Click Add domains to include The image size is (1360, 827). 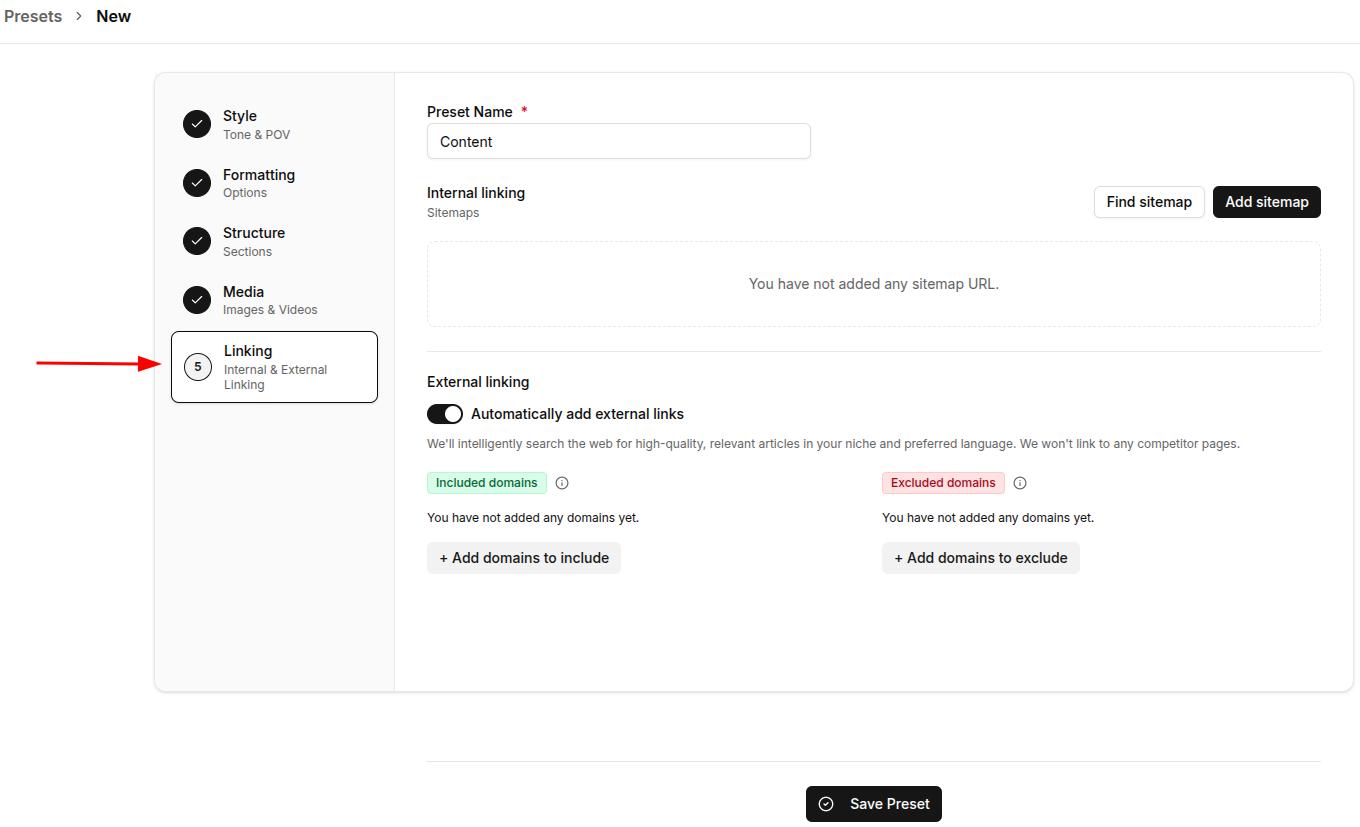pyautogui.click(x=523, y=557)
